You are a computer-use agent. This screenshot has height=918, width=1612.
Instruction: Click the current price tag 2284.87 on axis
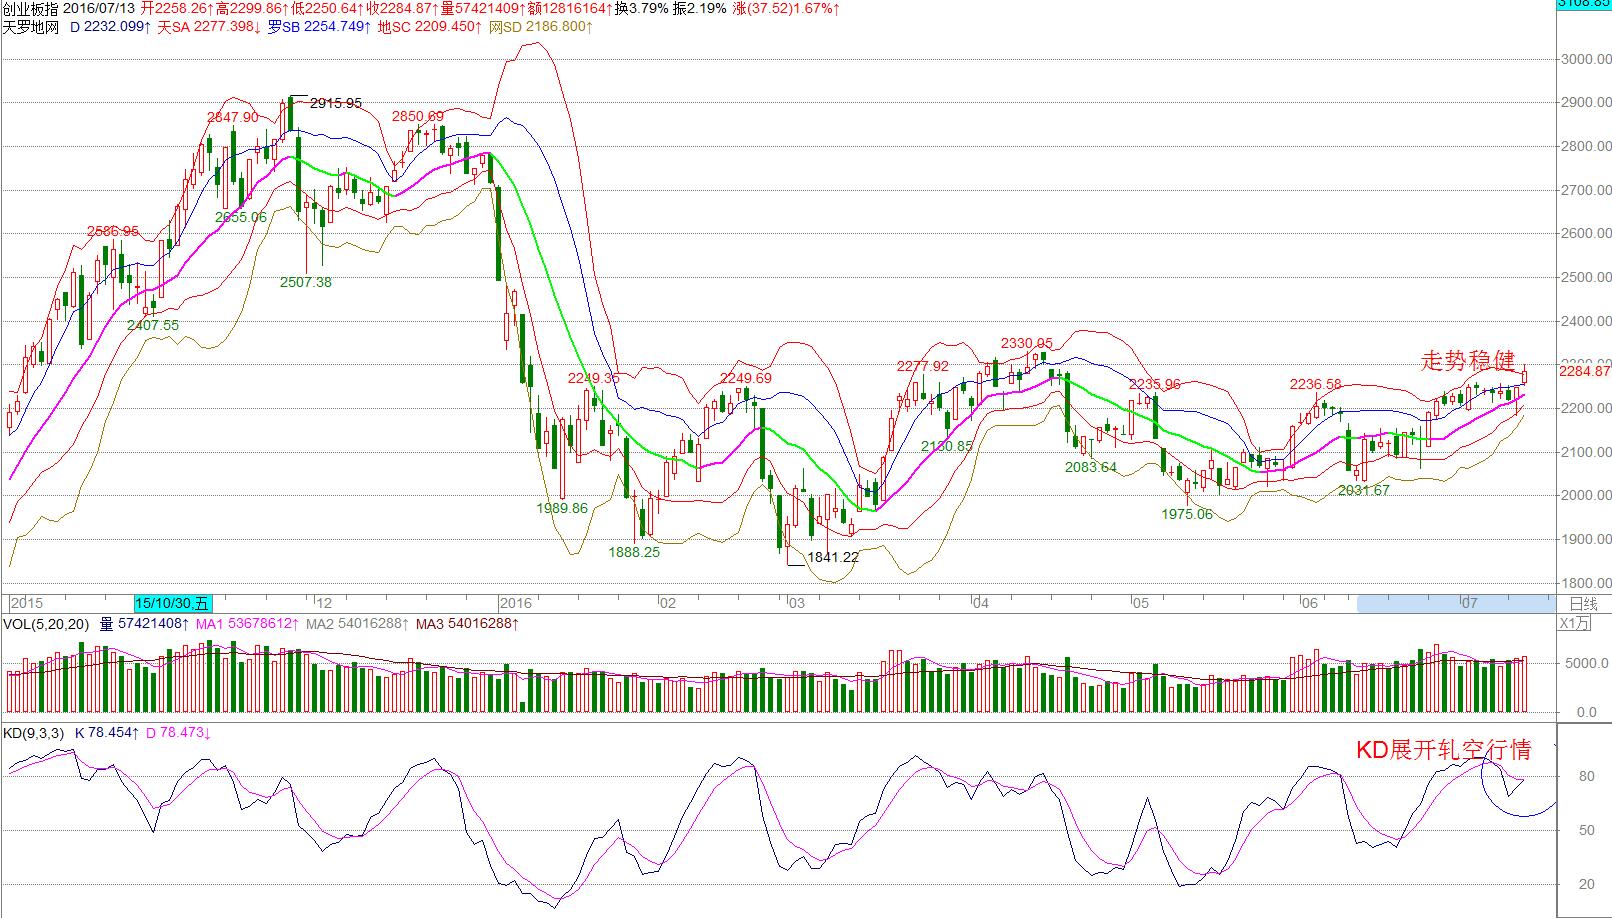(x=1584, y=371)
